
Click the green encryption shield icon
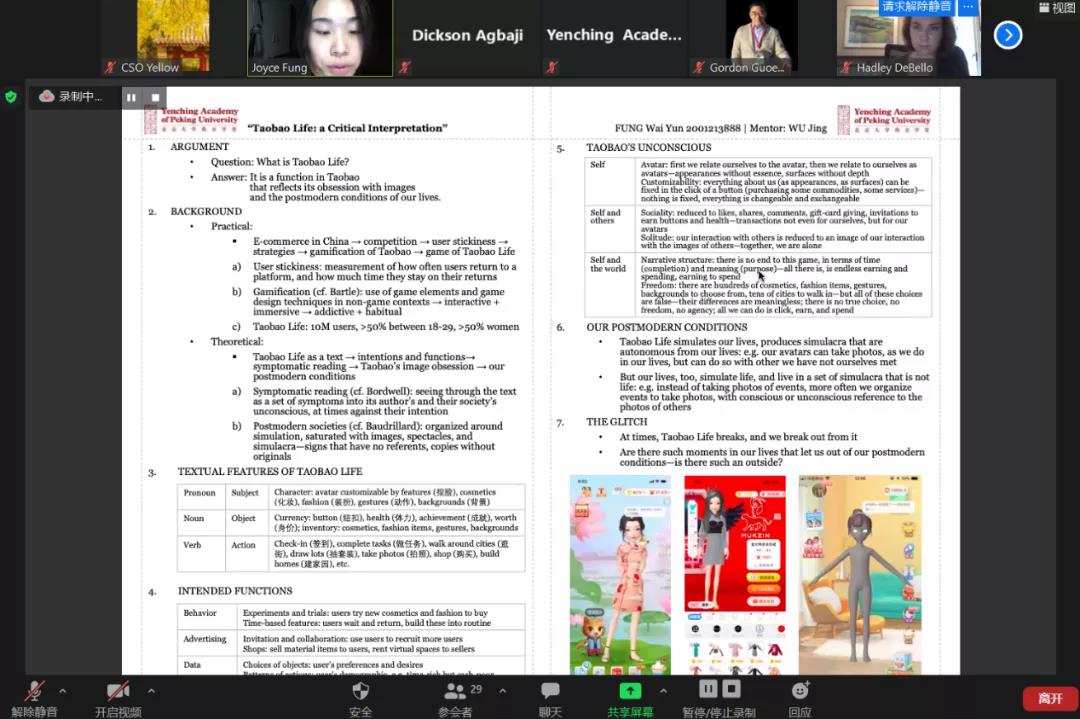(11, 97)
